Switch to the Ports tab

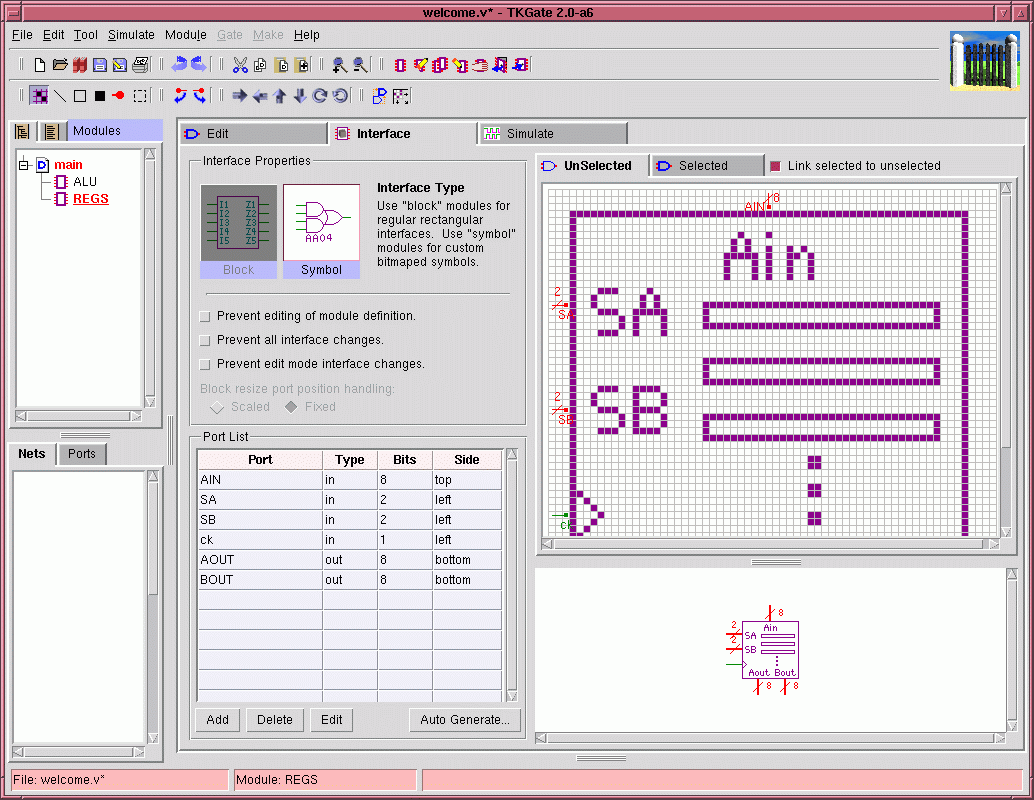click(x=82, y=454)
